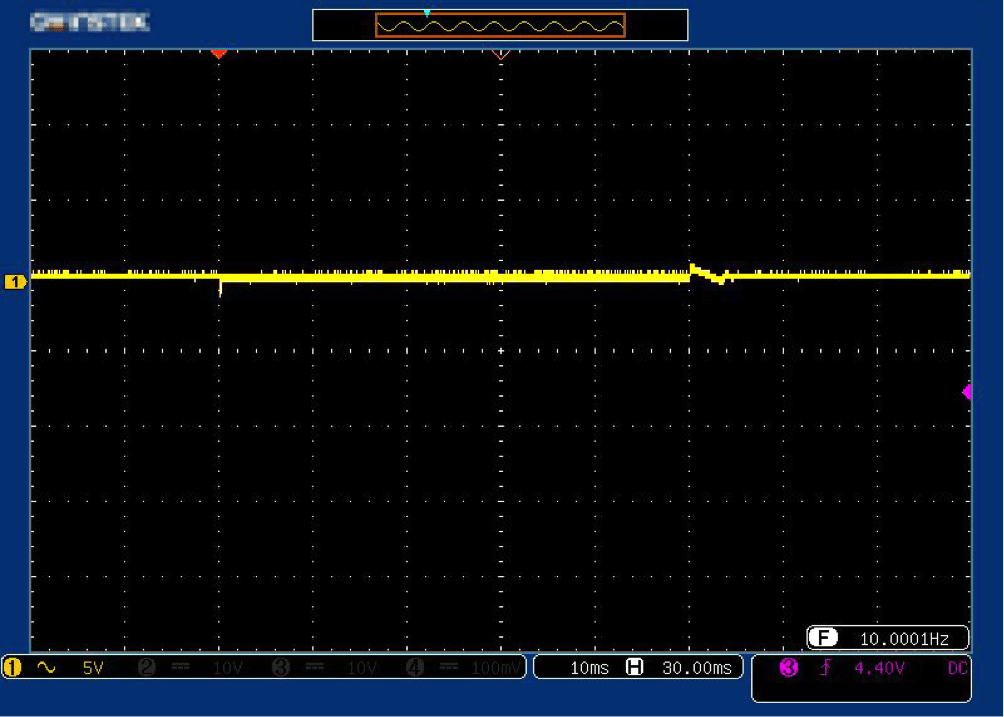Viewport: 1004px width, 717px height.
Task: Click the channel 4 number icon
Action: 414,668
